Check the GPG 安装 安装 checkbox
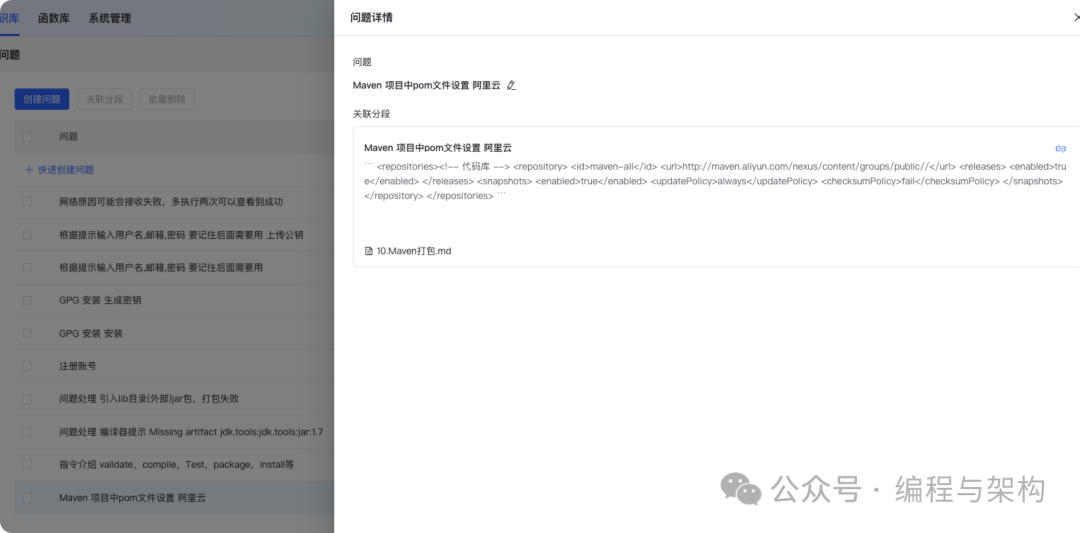1080x533 pixels. click(x=27, y=333)
